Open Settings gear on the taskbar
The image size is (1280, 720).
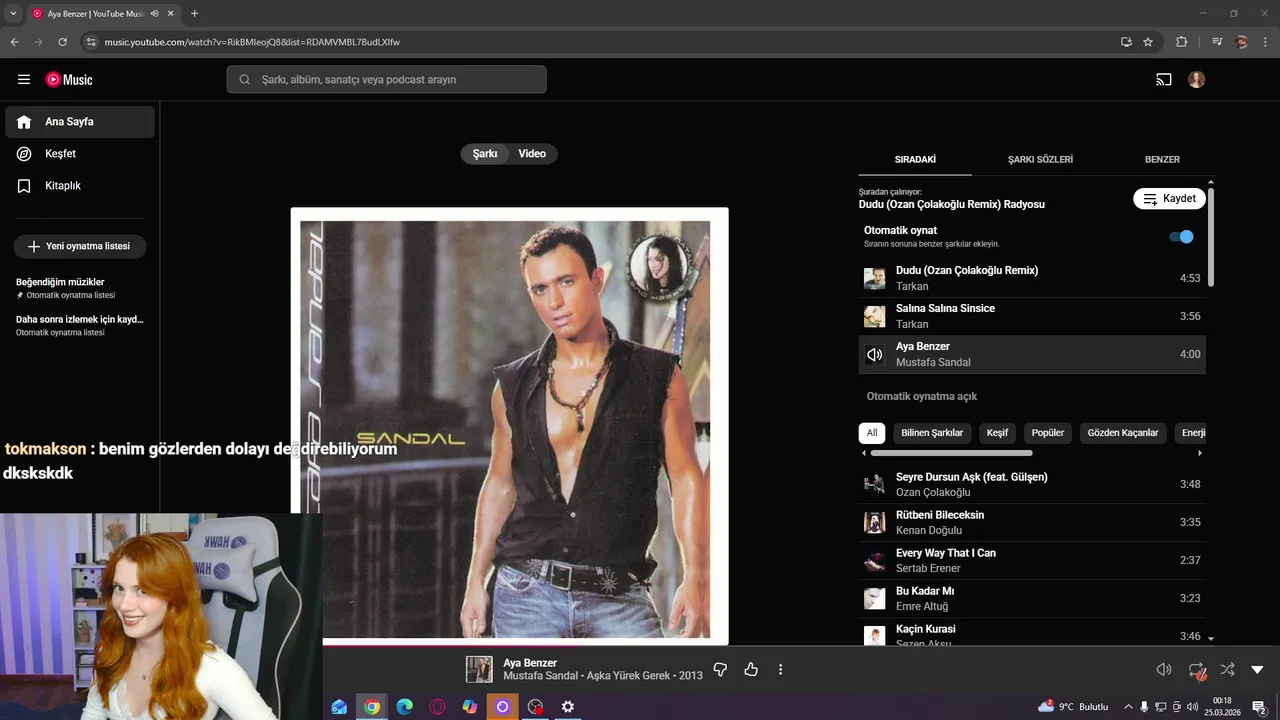[x=568, y=707]
